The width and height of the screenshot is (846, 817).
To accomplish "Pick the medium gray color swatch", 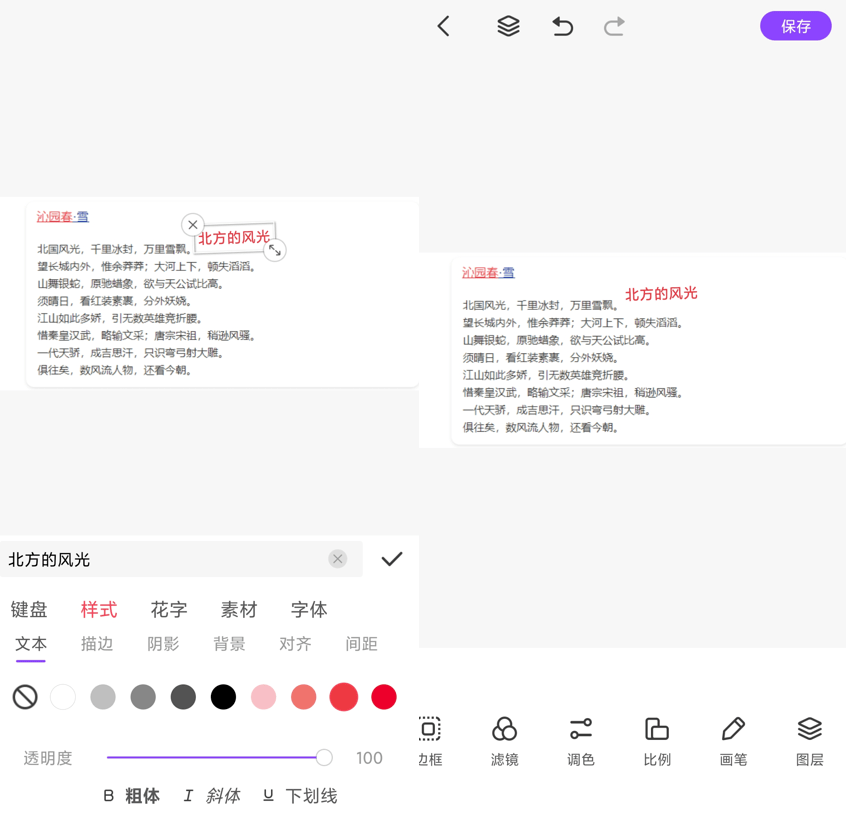I will pyautogui.click(x=143, y=697).
